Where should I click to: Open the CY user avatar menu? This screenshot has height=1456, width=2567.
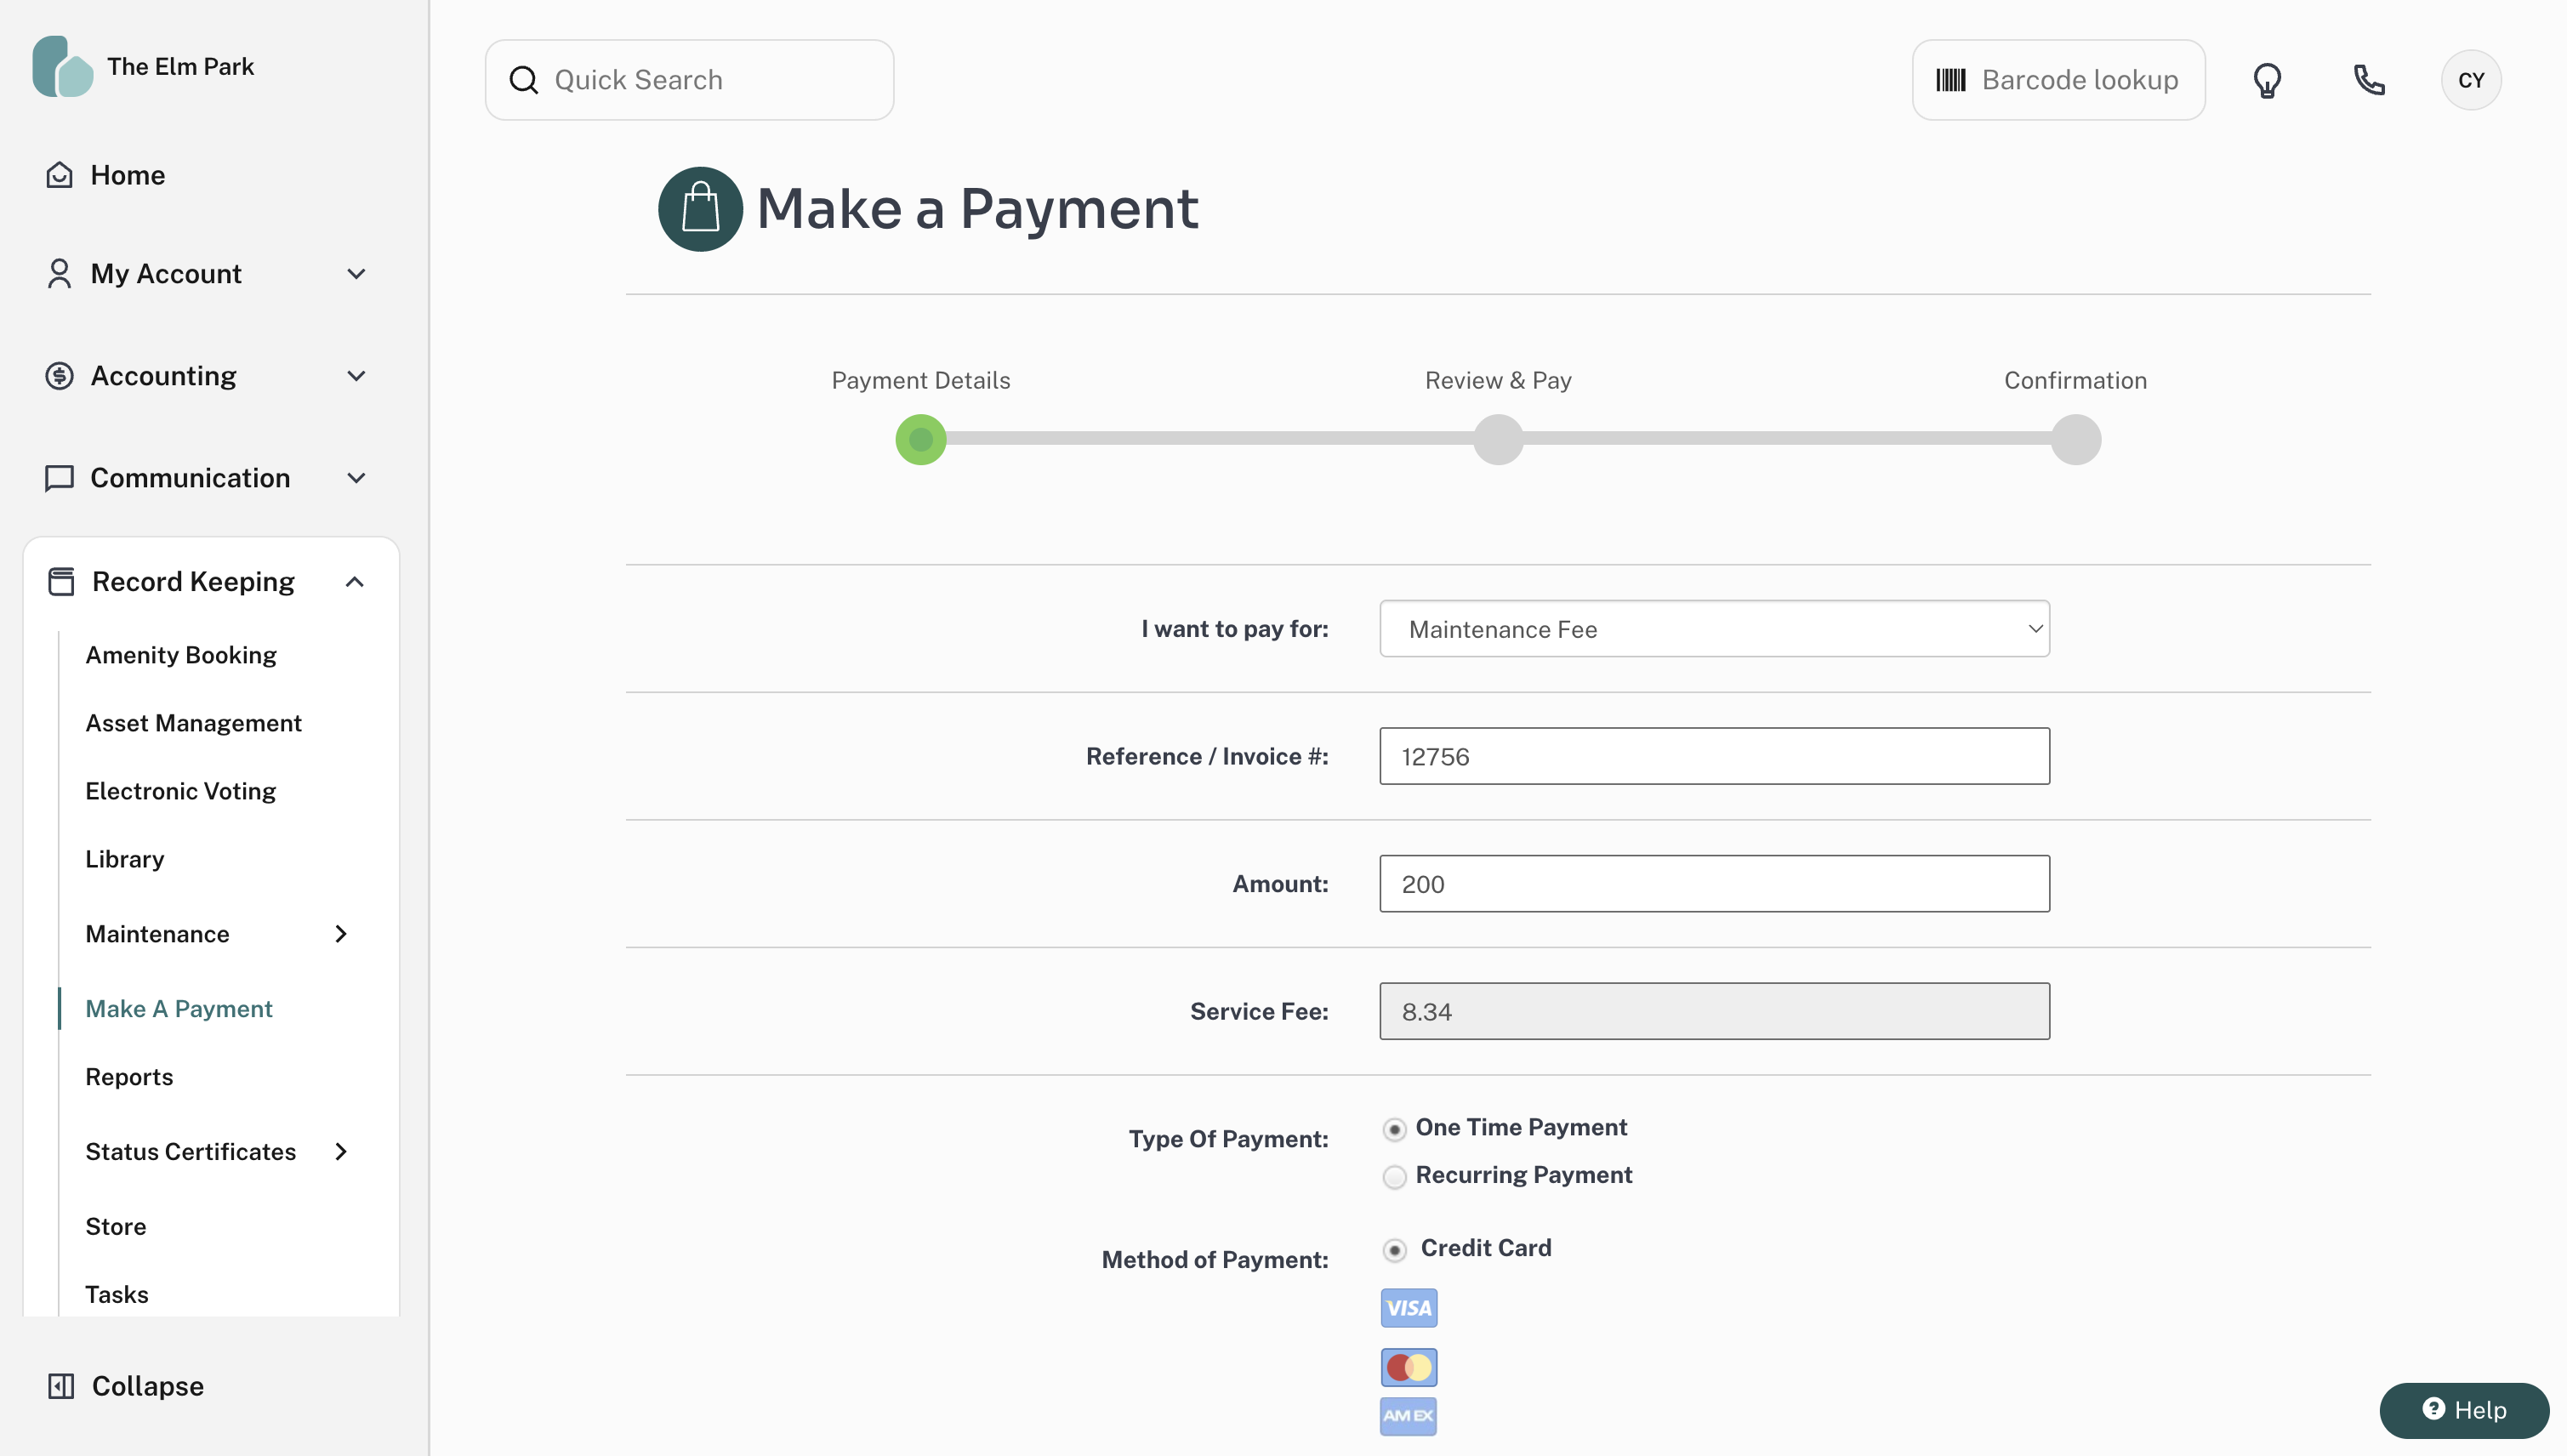[2470, 80]
